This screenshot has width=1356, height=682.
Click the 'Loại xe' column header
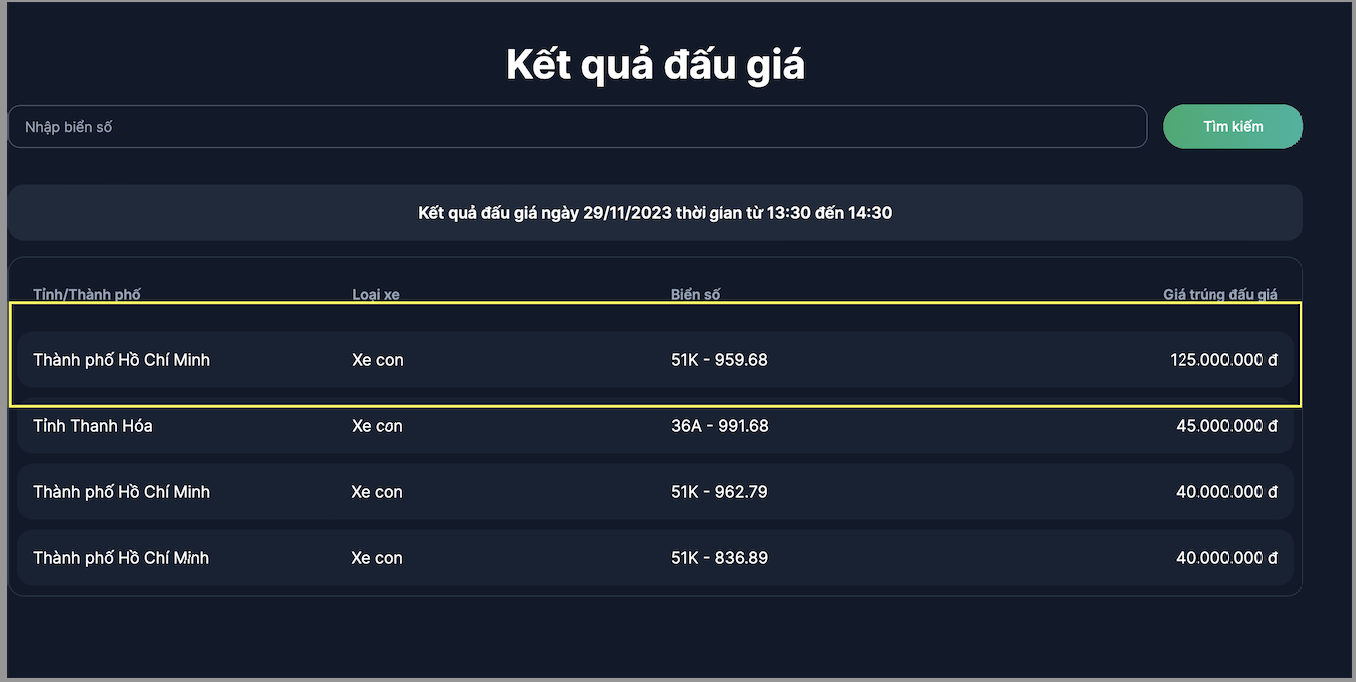(376, 294)
